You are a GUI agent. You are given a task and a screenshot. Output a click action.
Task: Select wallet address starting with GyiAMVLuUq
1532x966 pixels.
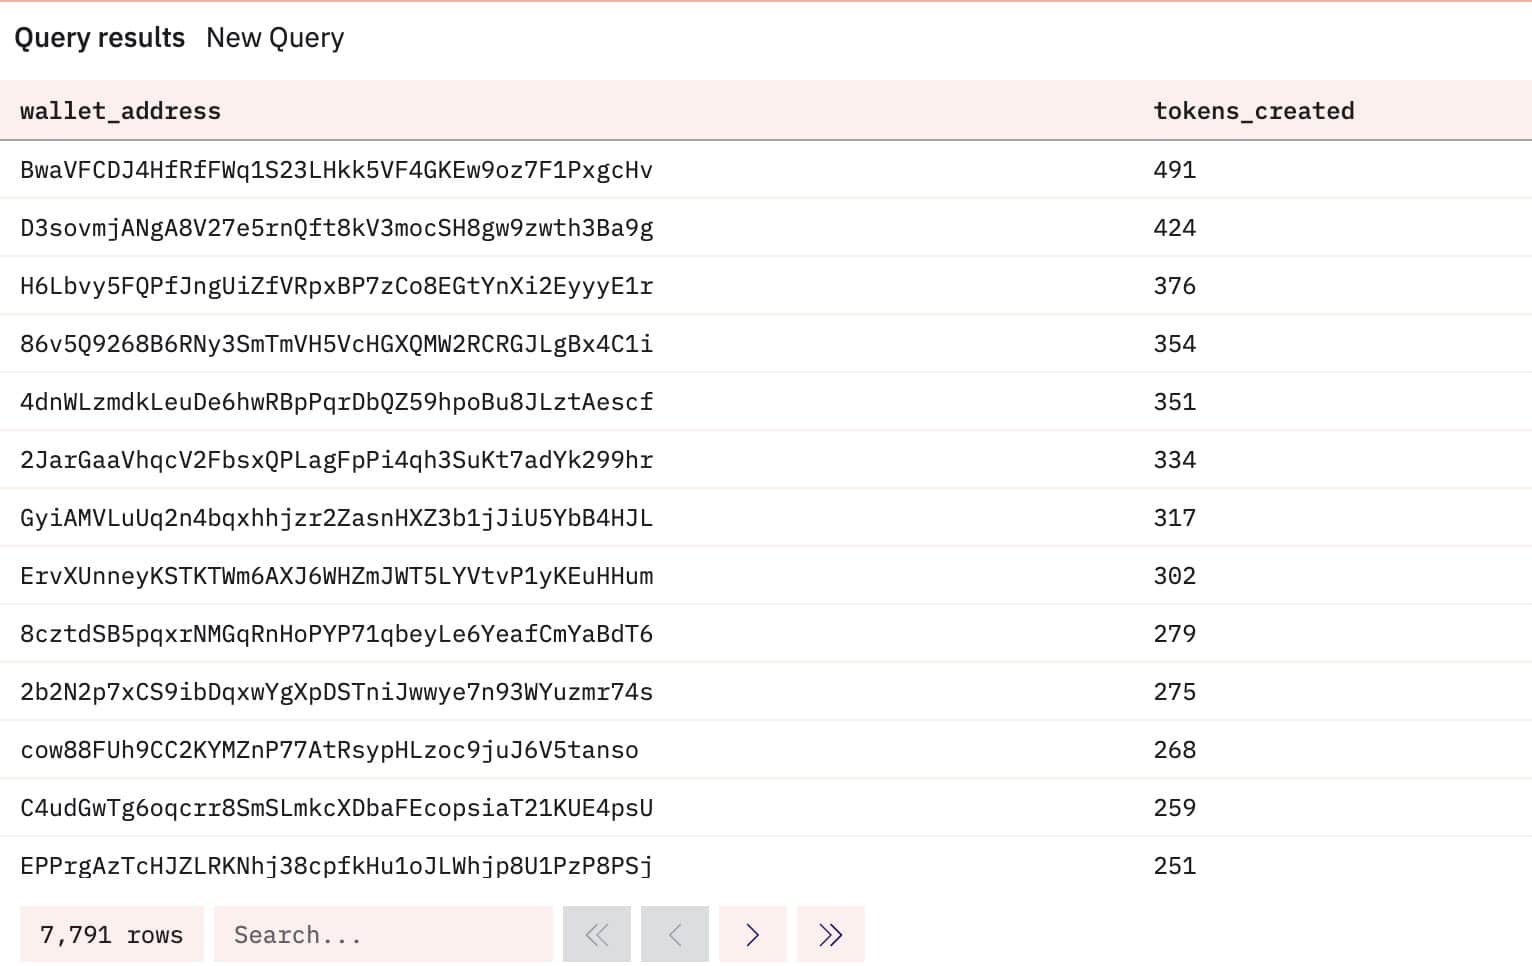[336, 518]
